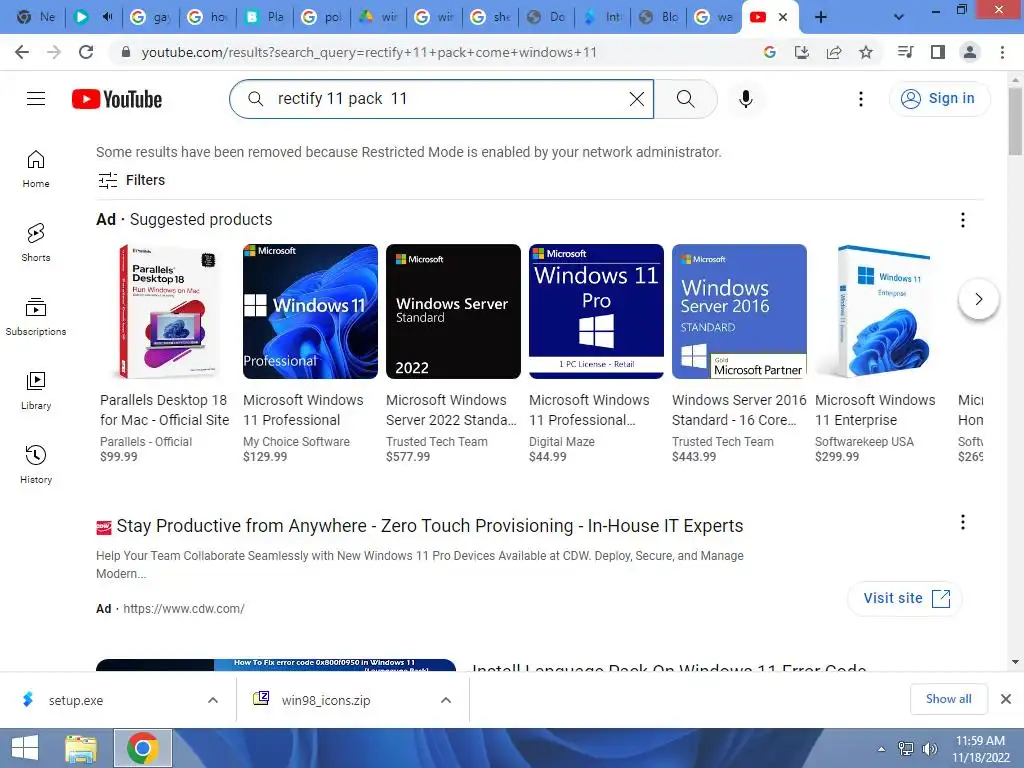Viewport: 1024px width, 768px height.
Task: Click Show all downloads
Action: pos(948,699)
